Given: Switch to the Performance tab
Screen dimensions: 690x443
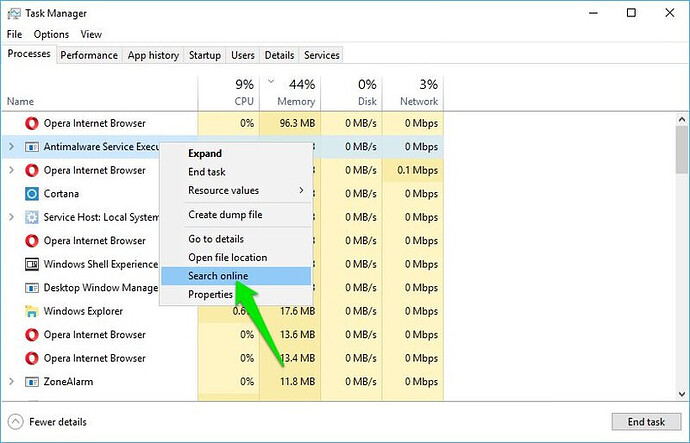Looking at the screenshot, I should 89,55.
